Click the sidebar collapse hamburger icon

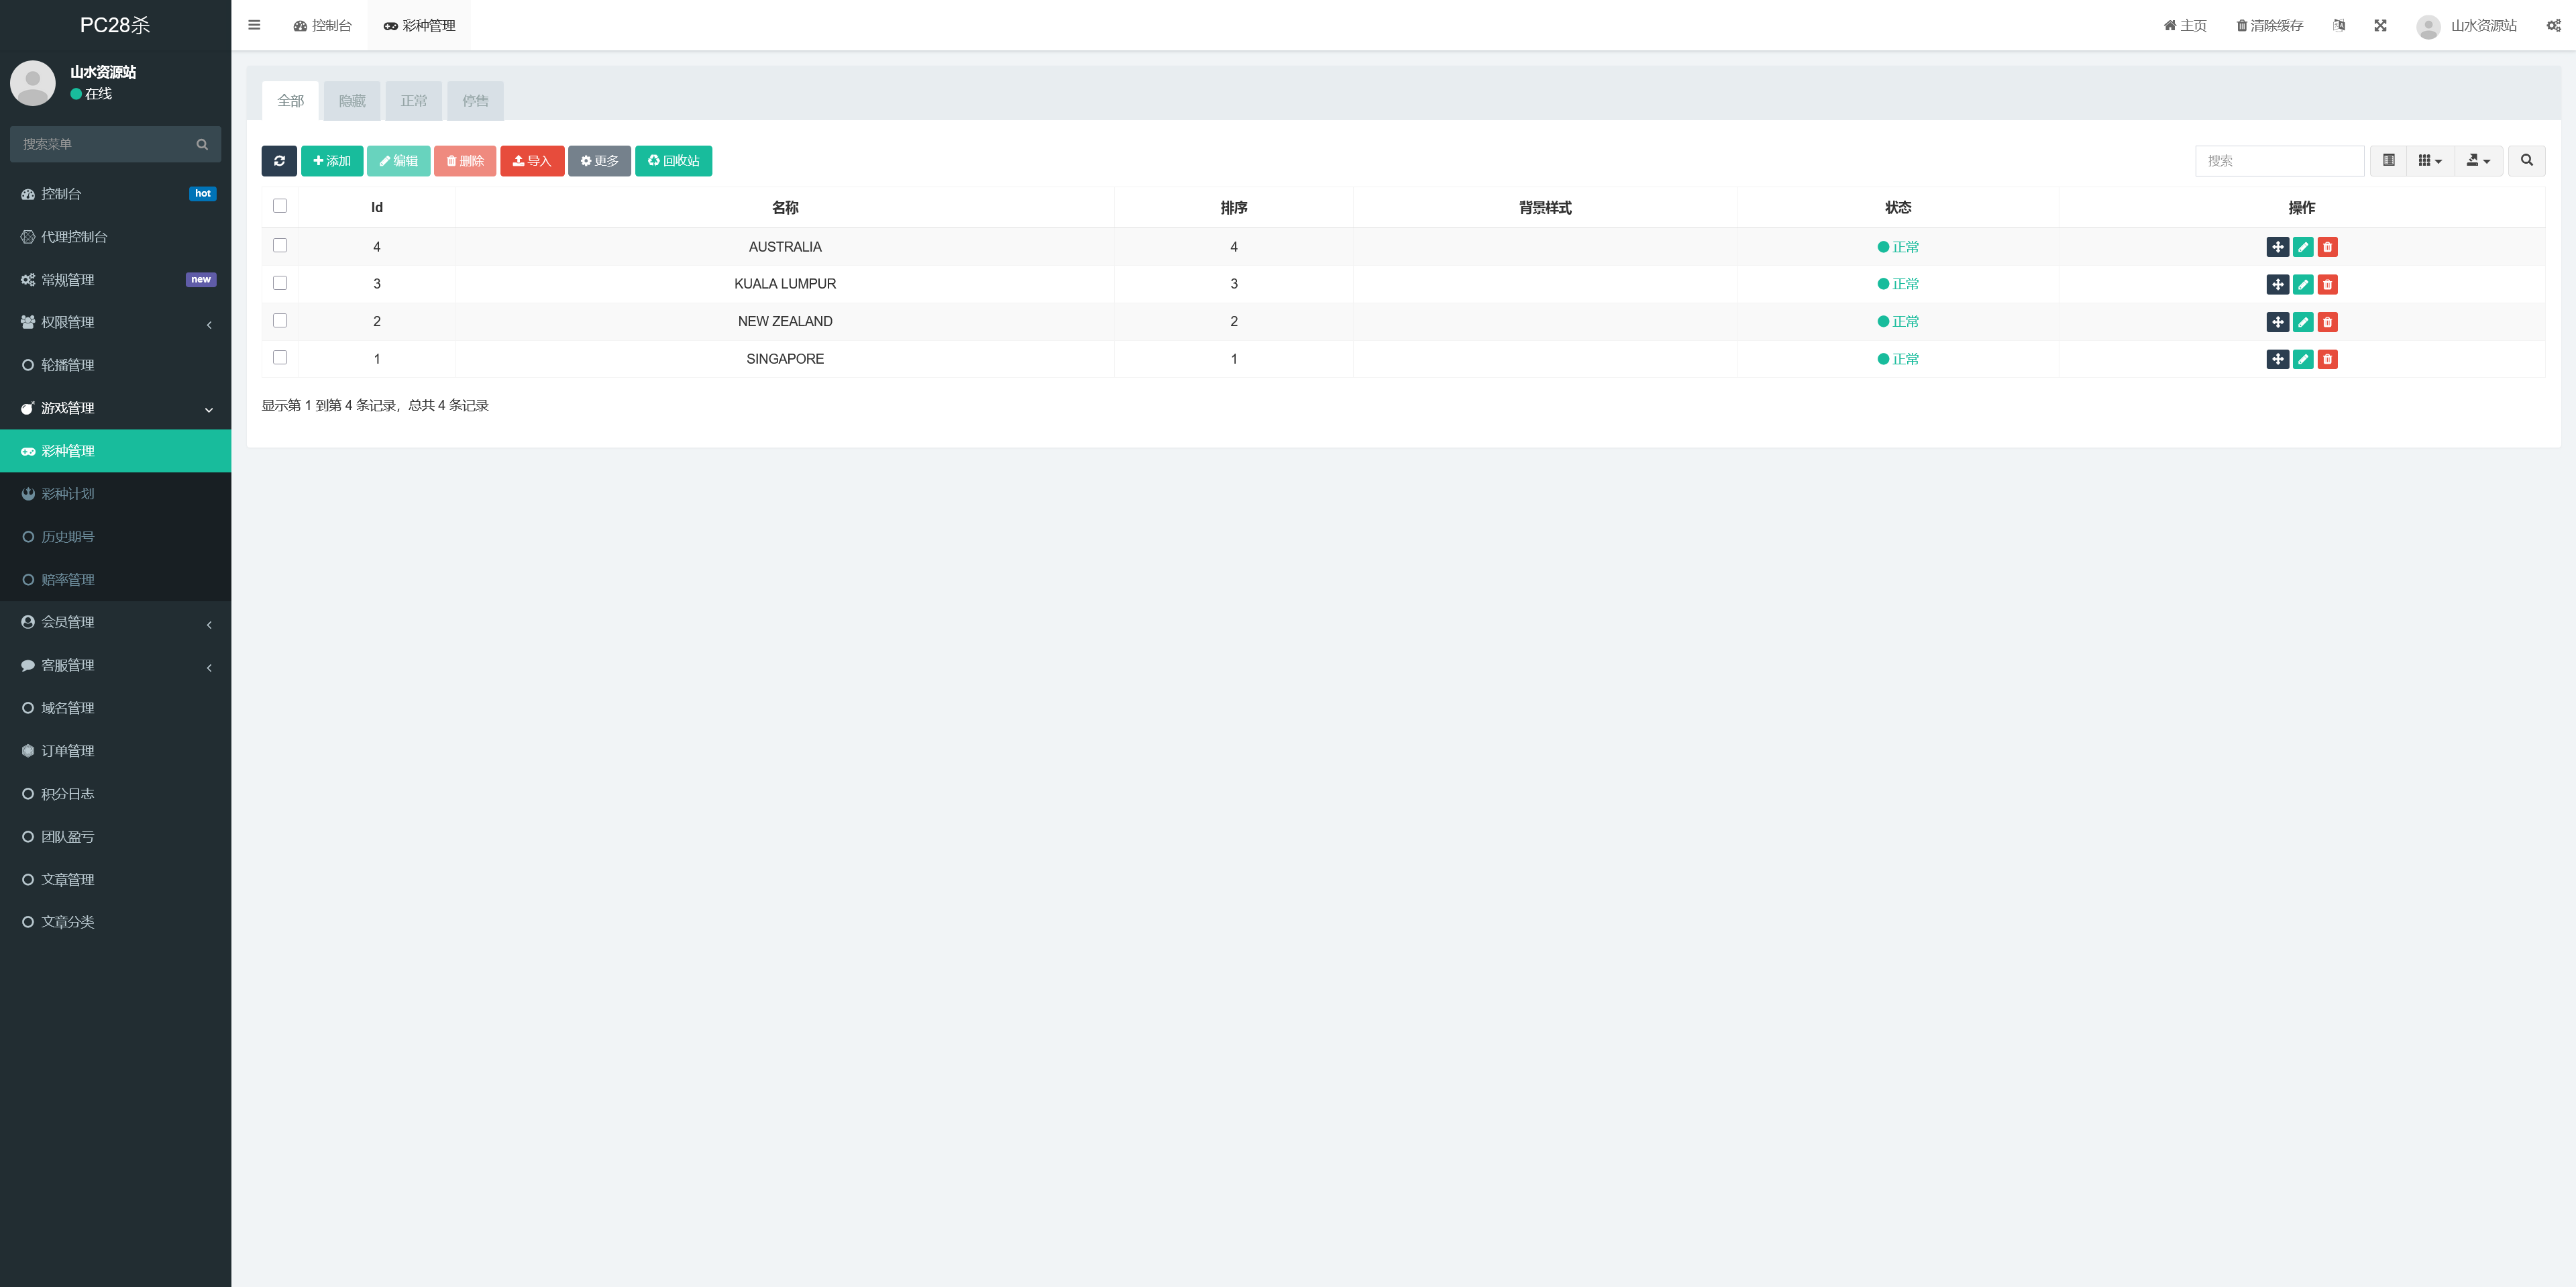click(254, 25)
